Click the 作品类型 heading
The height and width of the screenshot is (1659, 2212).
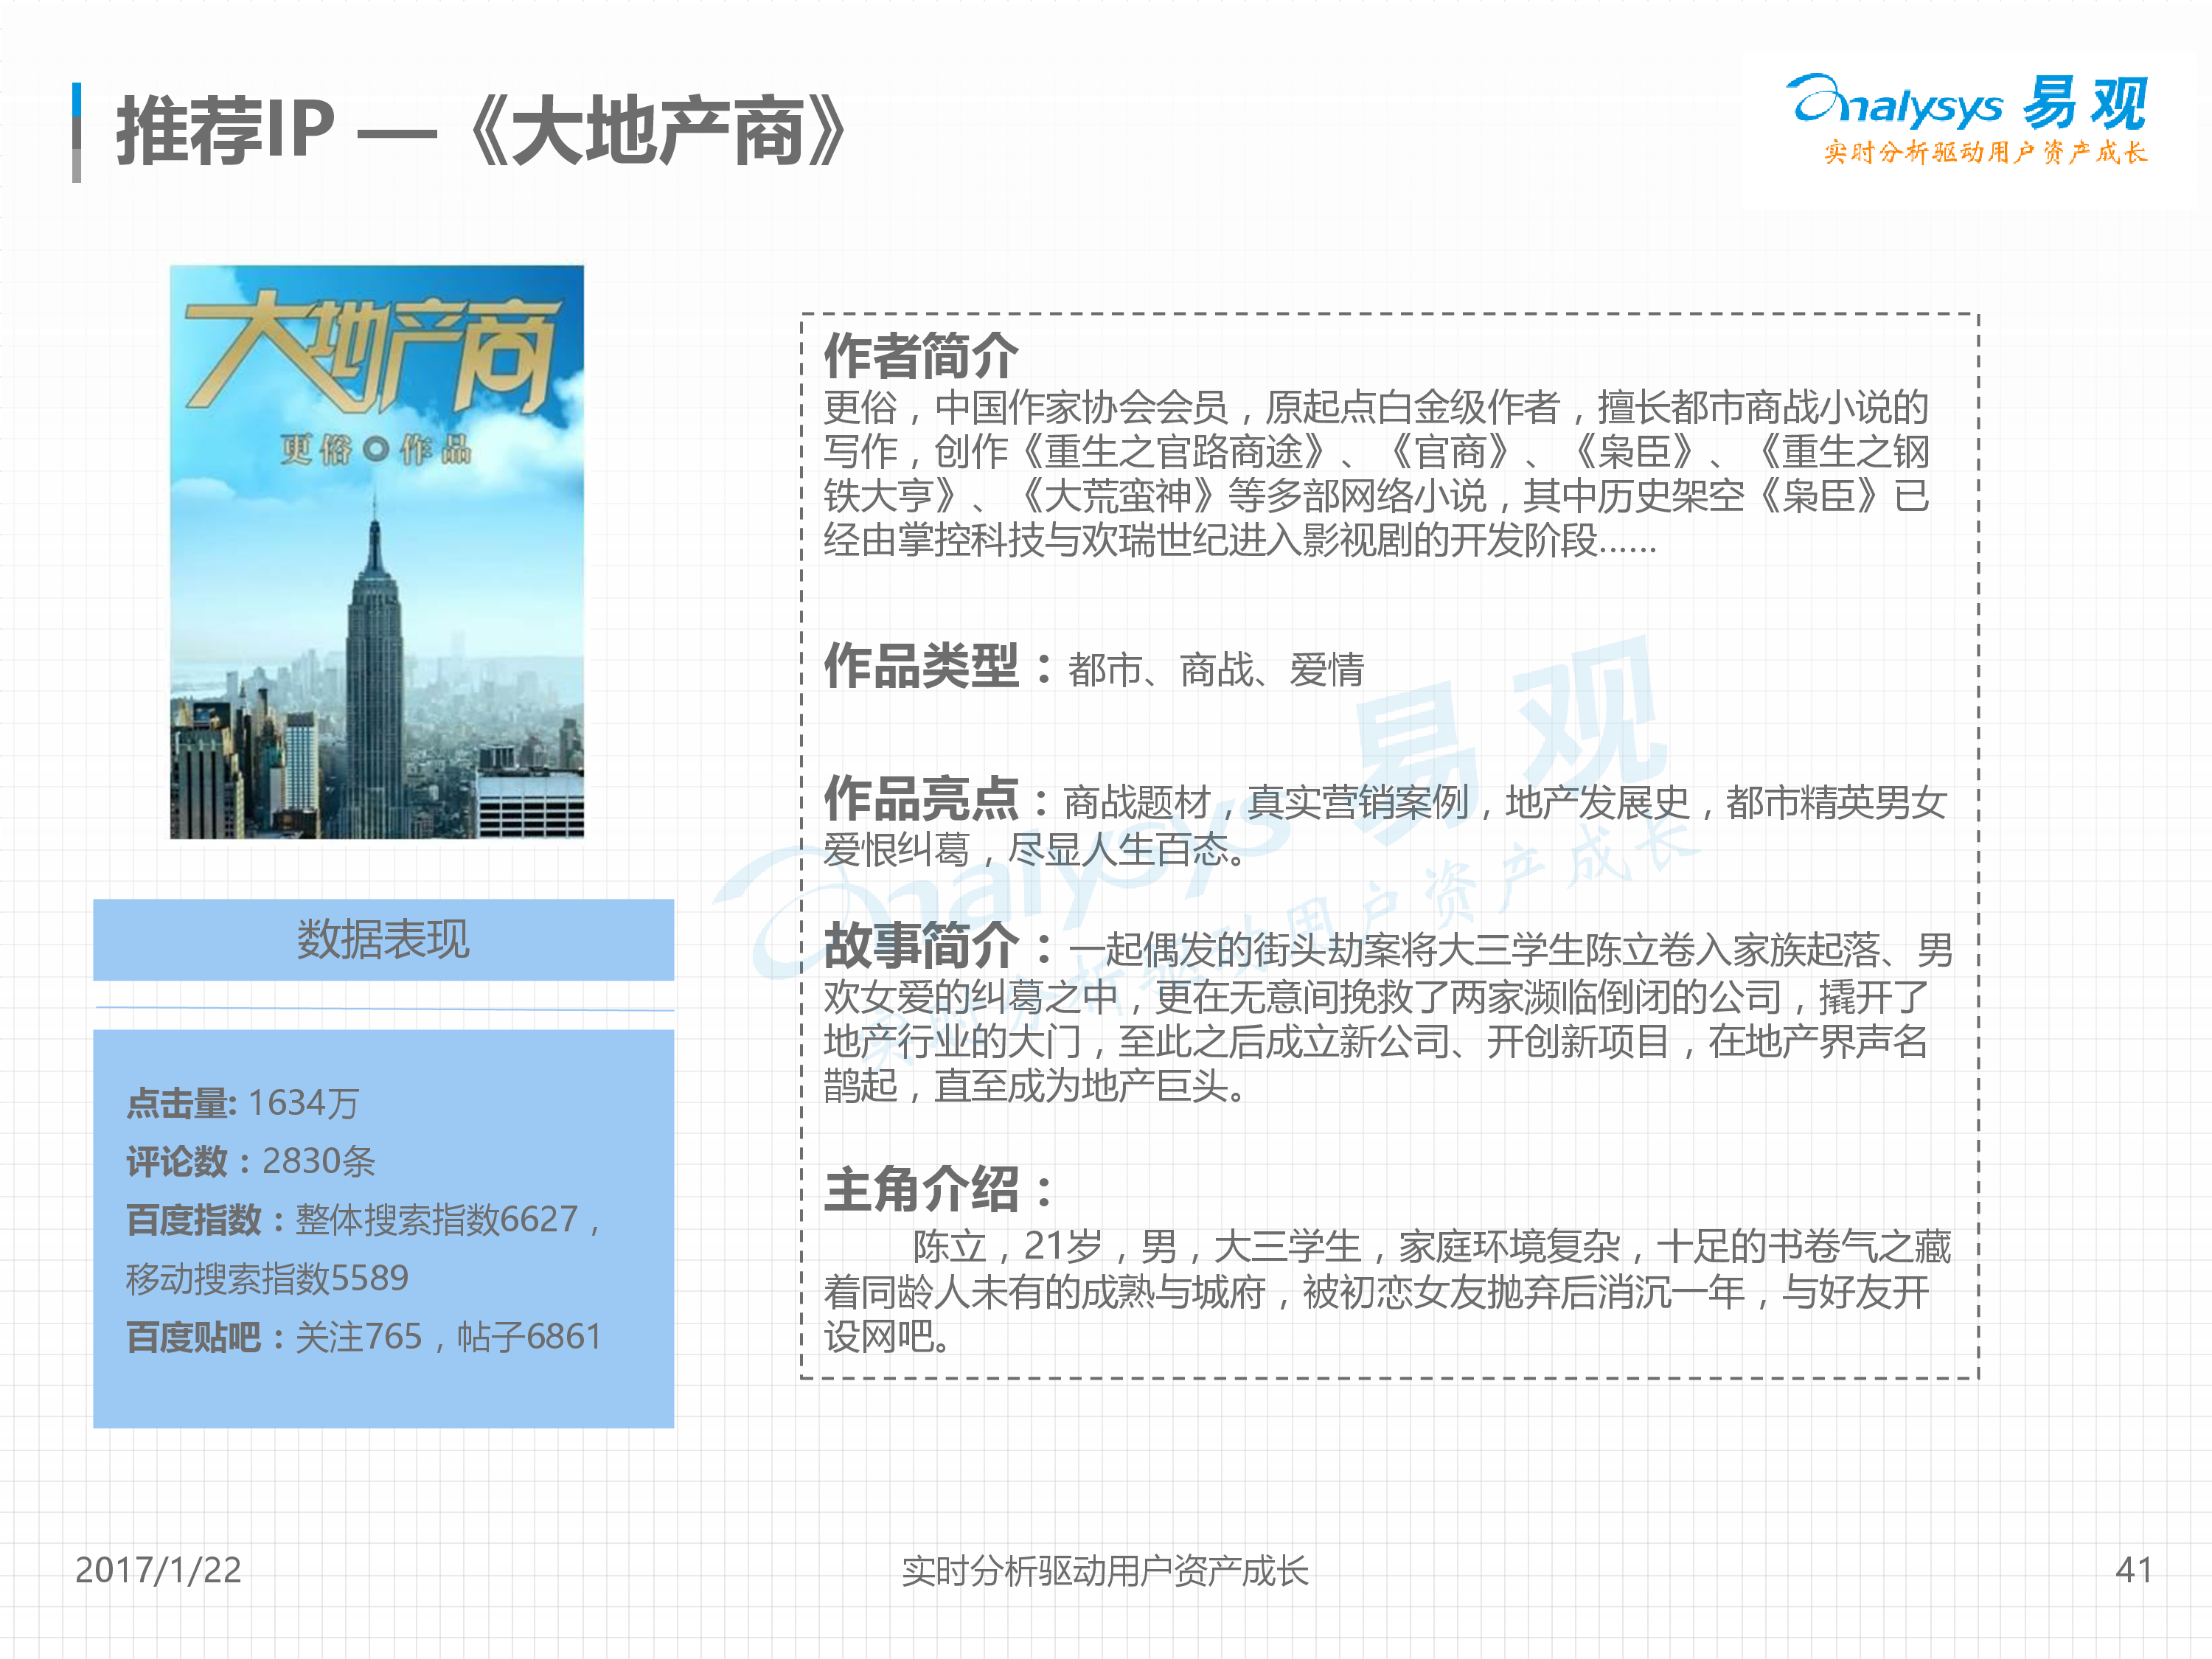point(922,666)
